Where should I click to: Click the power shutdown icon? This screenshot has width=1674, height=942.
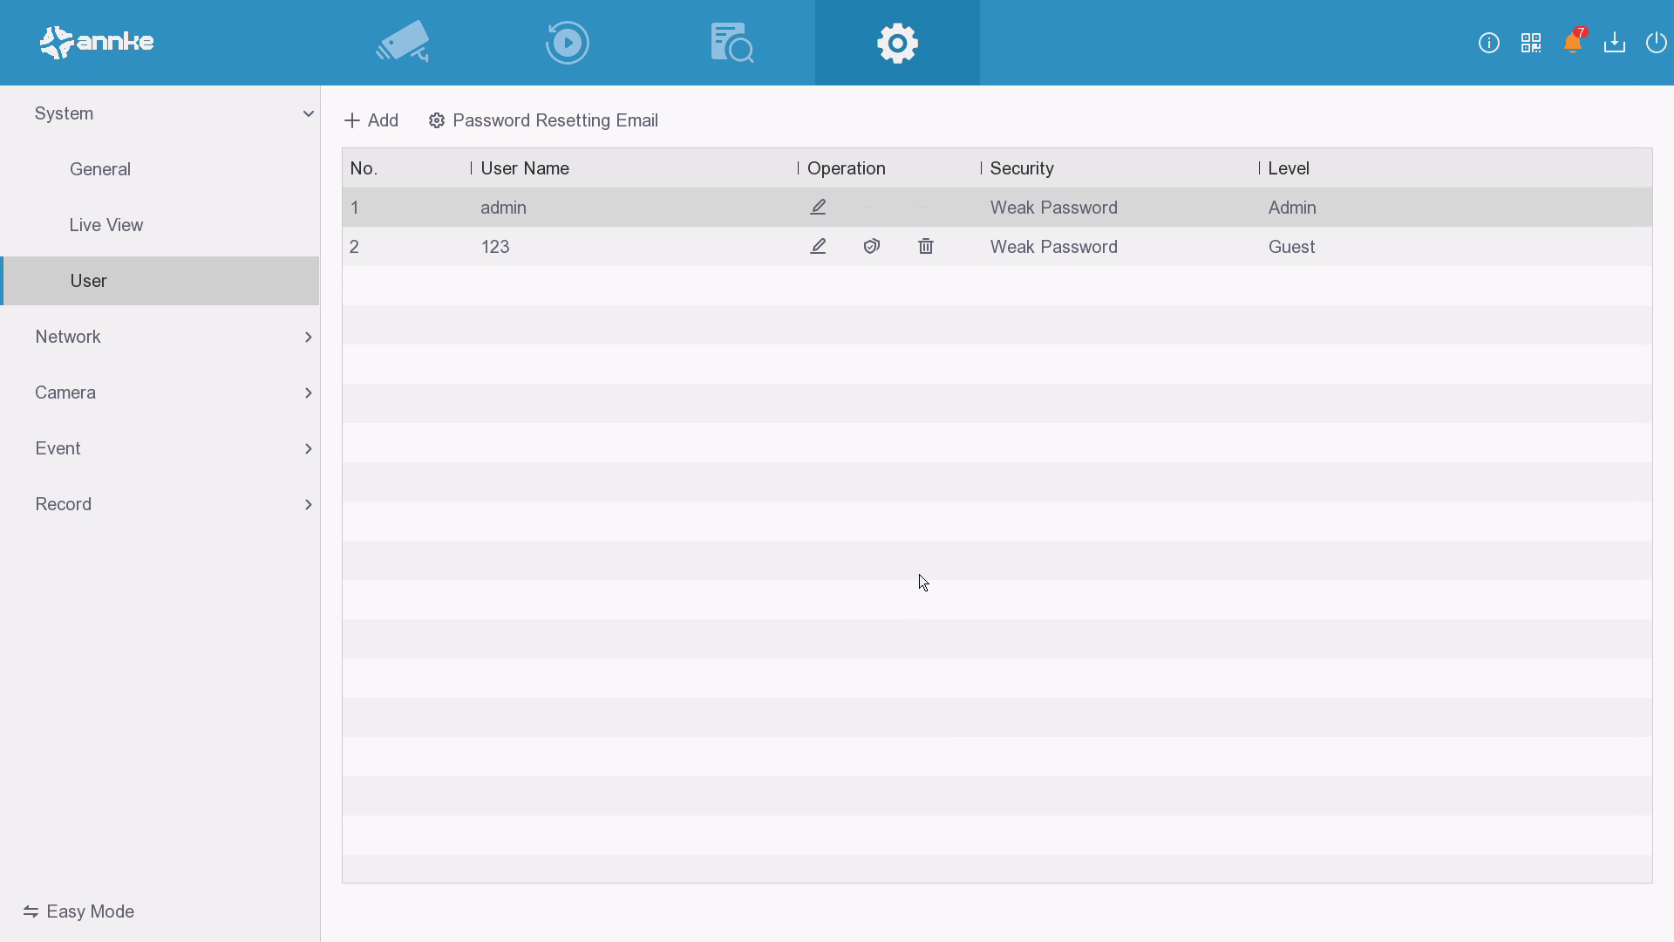coord(1656,42)
